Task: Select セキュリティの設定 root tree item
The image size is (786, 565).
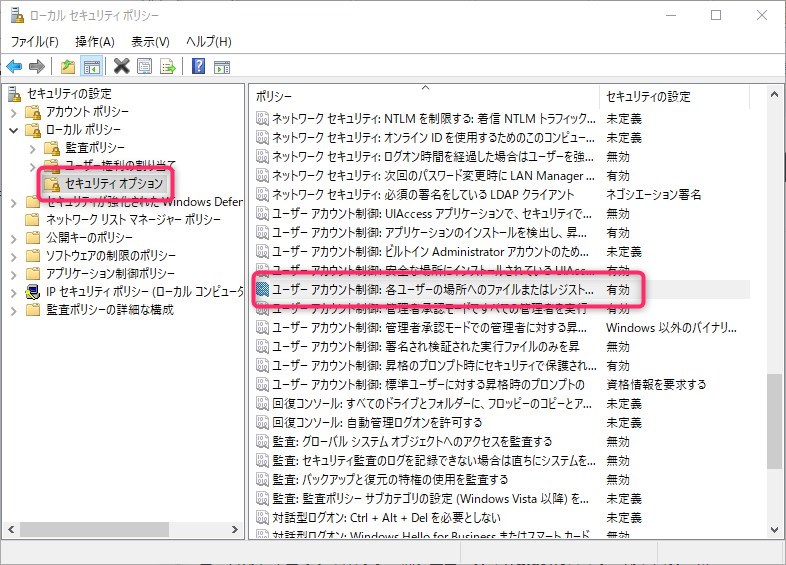Action: coord(69,94)
